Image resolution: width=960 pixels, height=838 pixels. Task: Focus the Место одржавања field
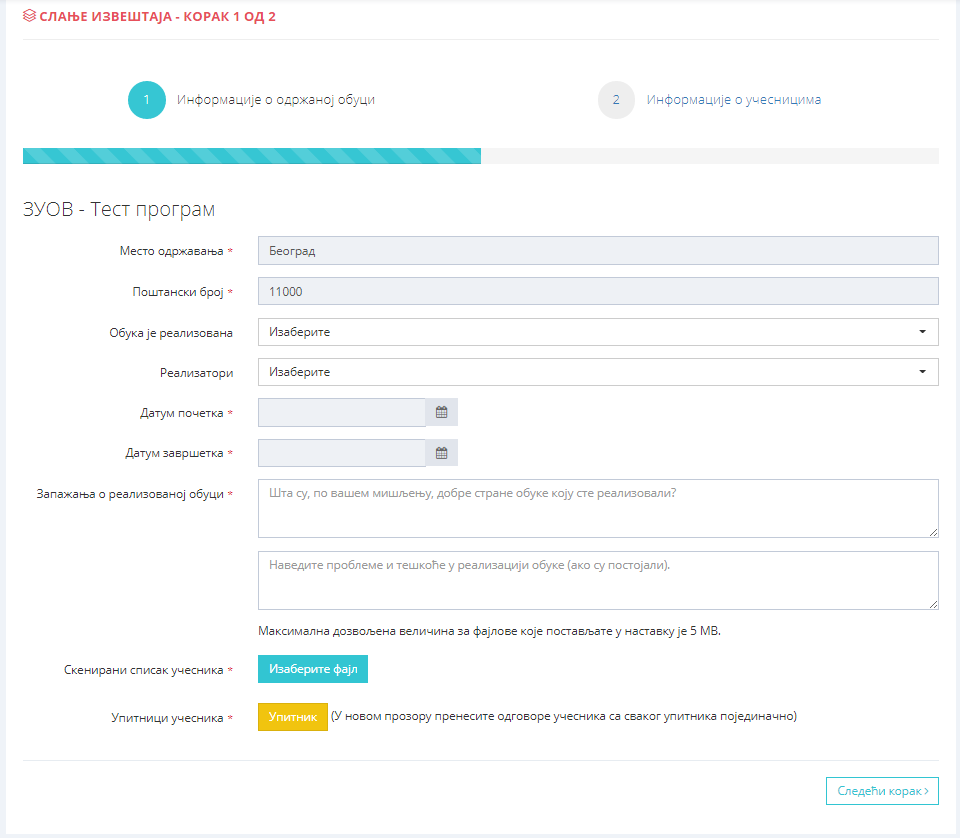pos(597,250)
